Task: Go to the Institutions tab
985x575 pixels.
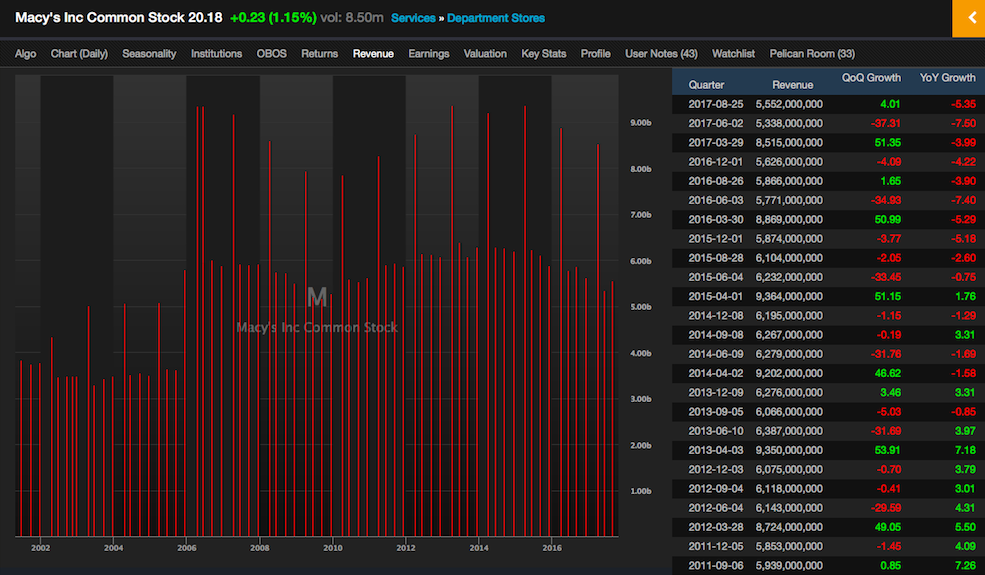Action: tap(216, 54)
